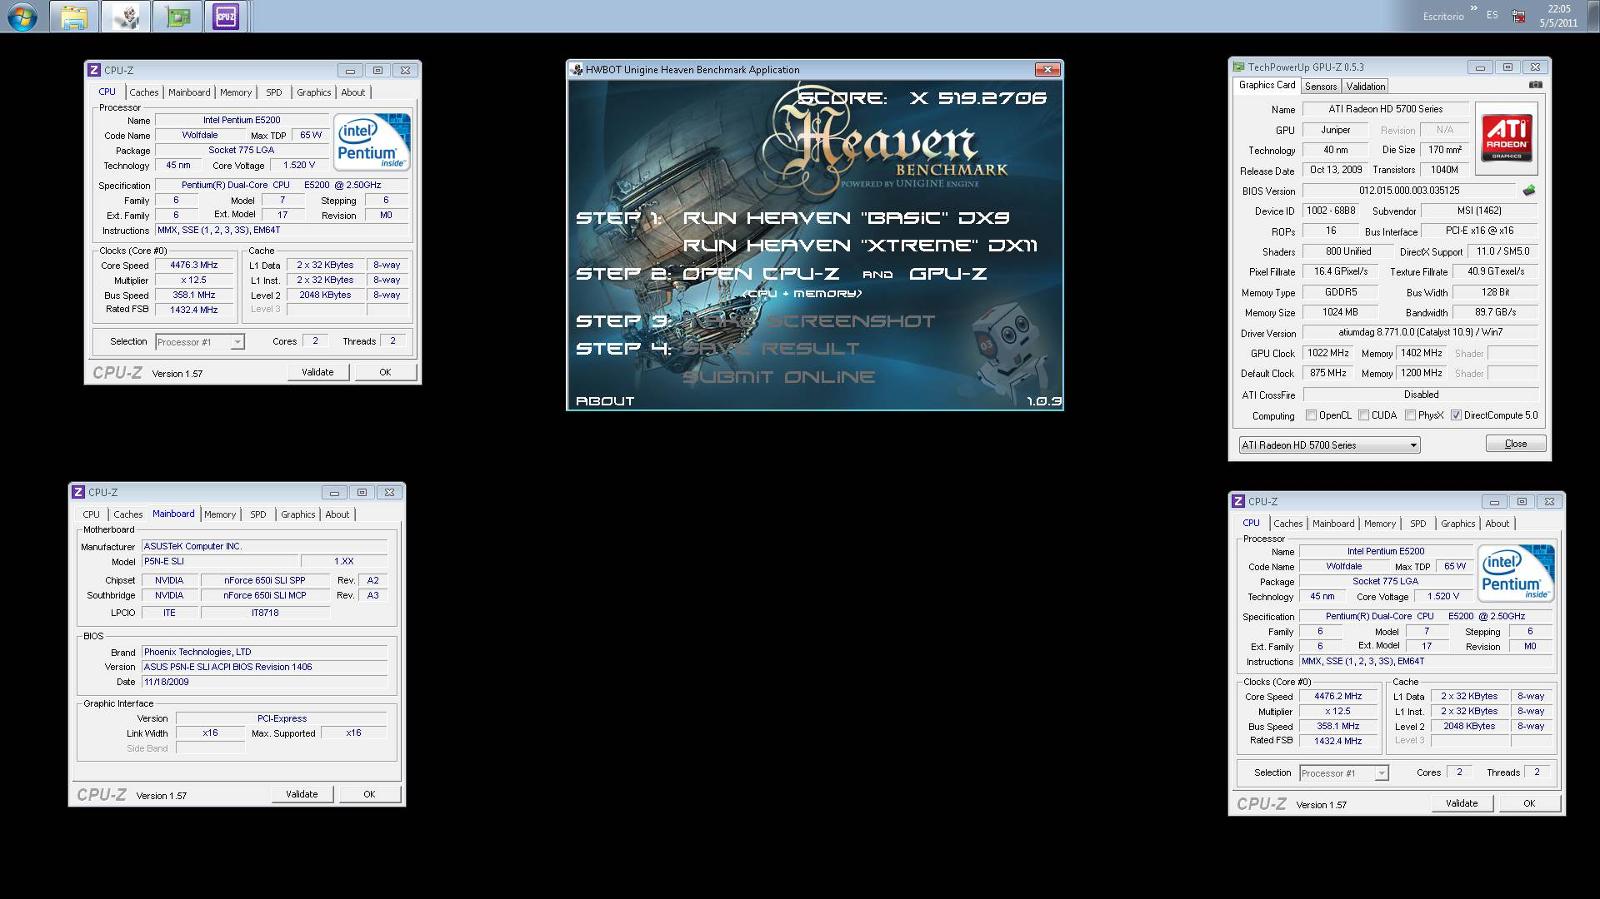Click the network tray icon near clock
The image size is (1600, 899).
[1518, 16]
